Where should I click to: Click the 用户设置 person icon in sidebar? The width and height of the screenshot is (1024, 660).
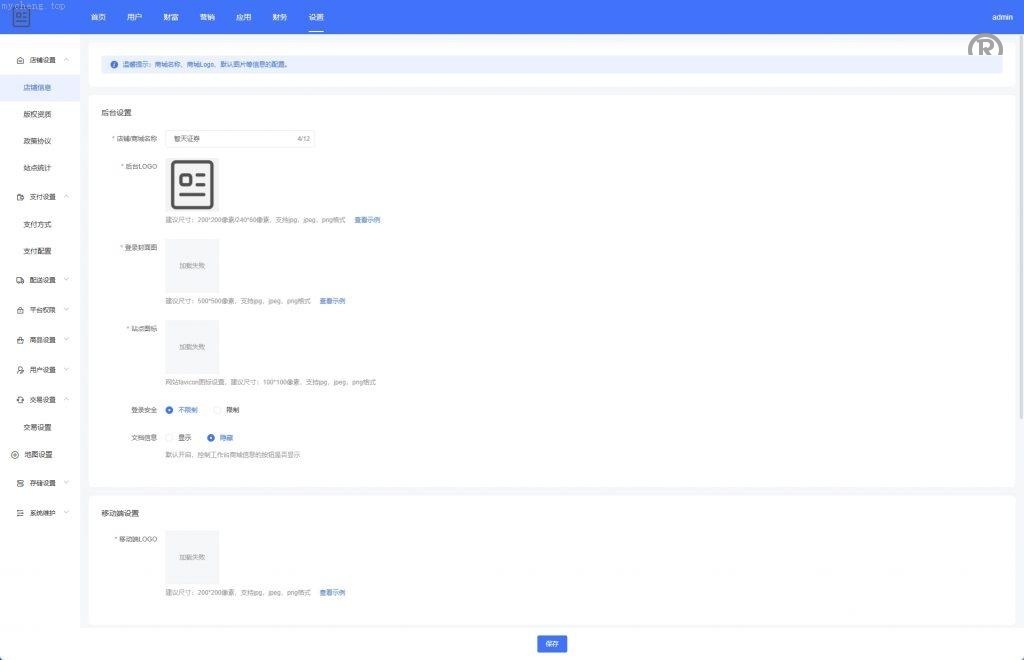click(20, 370)
